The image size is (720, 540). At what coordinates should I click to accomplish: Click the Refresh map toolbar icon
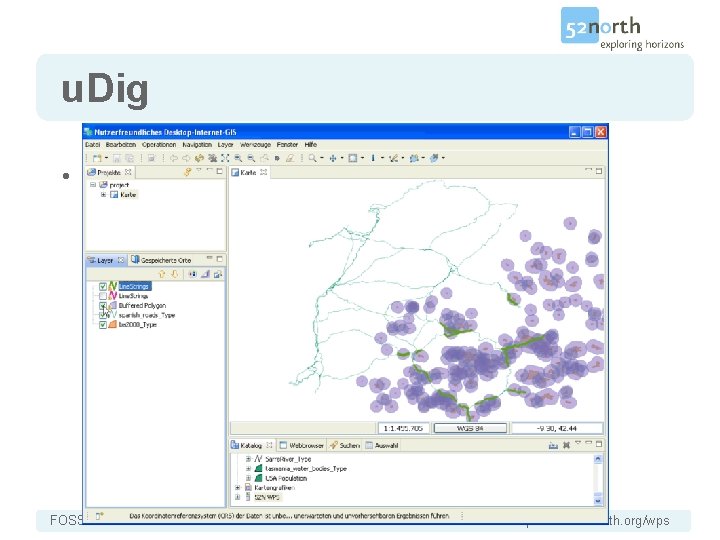[x=199, y=158]
